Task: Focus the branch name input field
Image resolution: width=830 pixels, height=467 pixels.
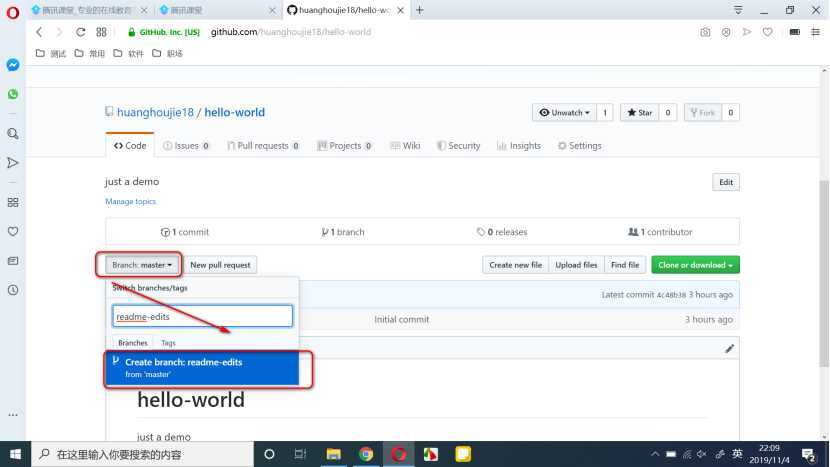Action: [x=202, y=316]
